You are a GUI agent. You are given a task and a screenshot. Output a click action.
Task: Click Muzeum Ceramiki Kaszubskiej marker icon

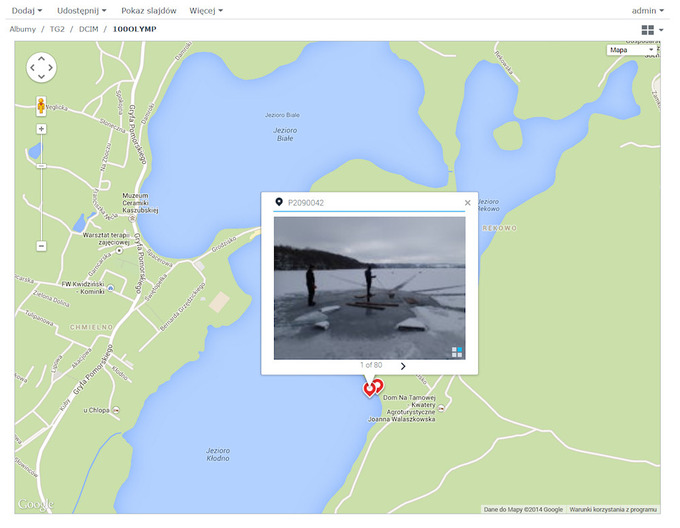(132, 219)
